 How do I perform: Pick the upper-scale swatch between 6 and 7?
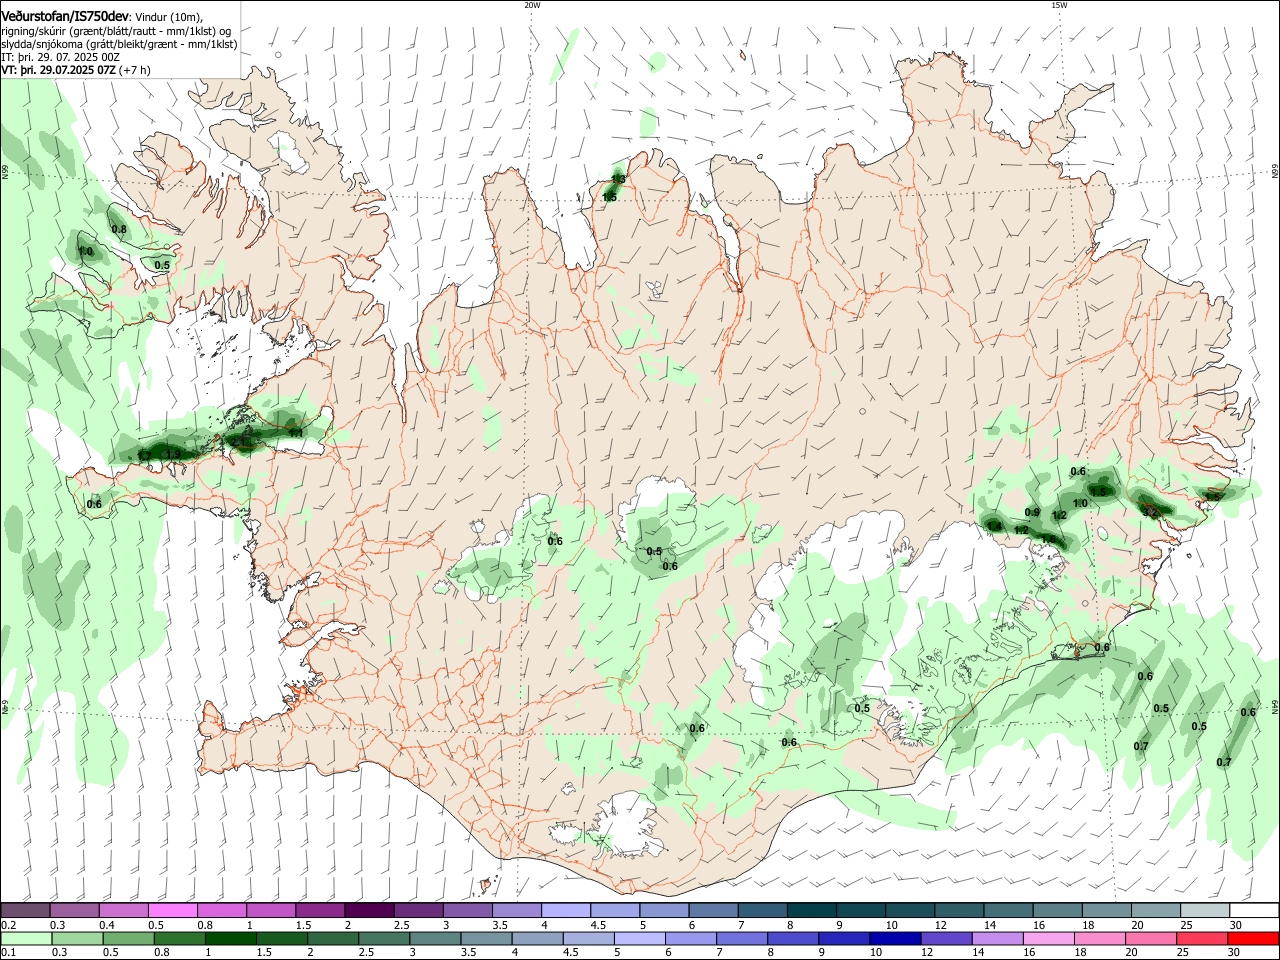714,910
